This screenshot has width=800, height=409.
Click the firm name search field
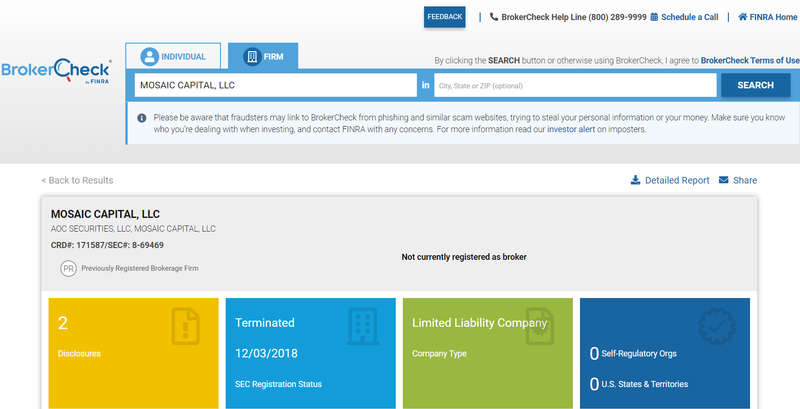[x=276, y=85]
